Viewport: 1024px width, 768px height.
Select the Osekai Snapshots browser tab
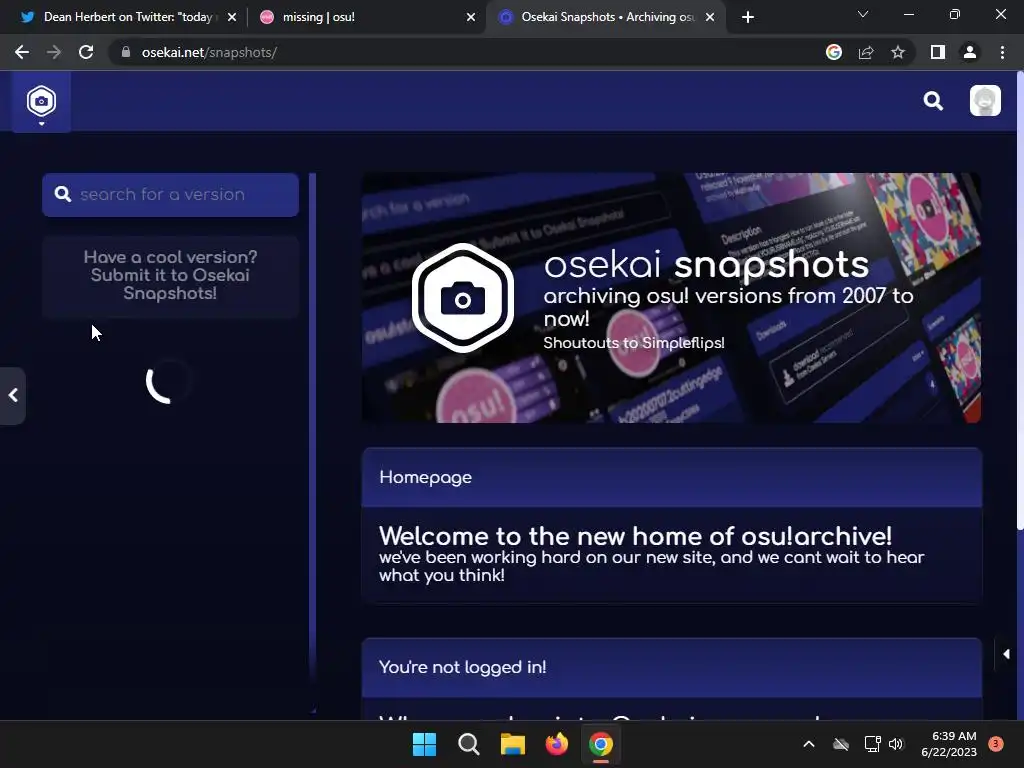606,17
